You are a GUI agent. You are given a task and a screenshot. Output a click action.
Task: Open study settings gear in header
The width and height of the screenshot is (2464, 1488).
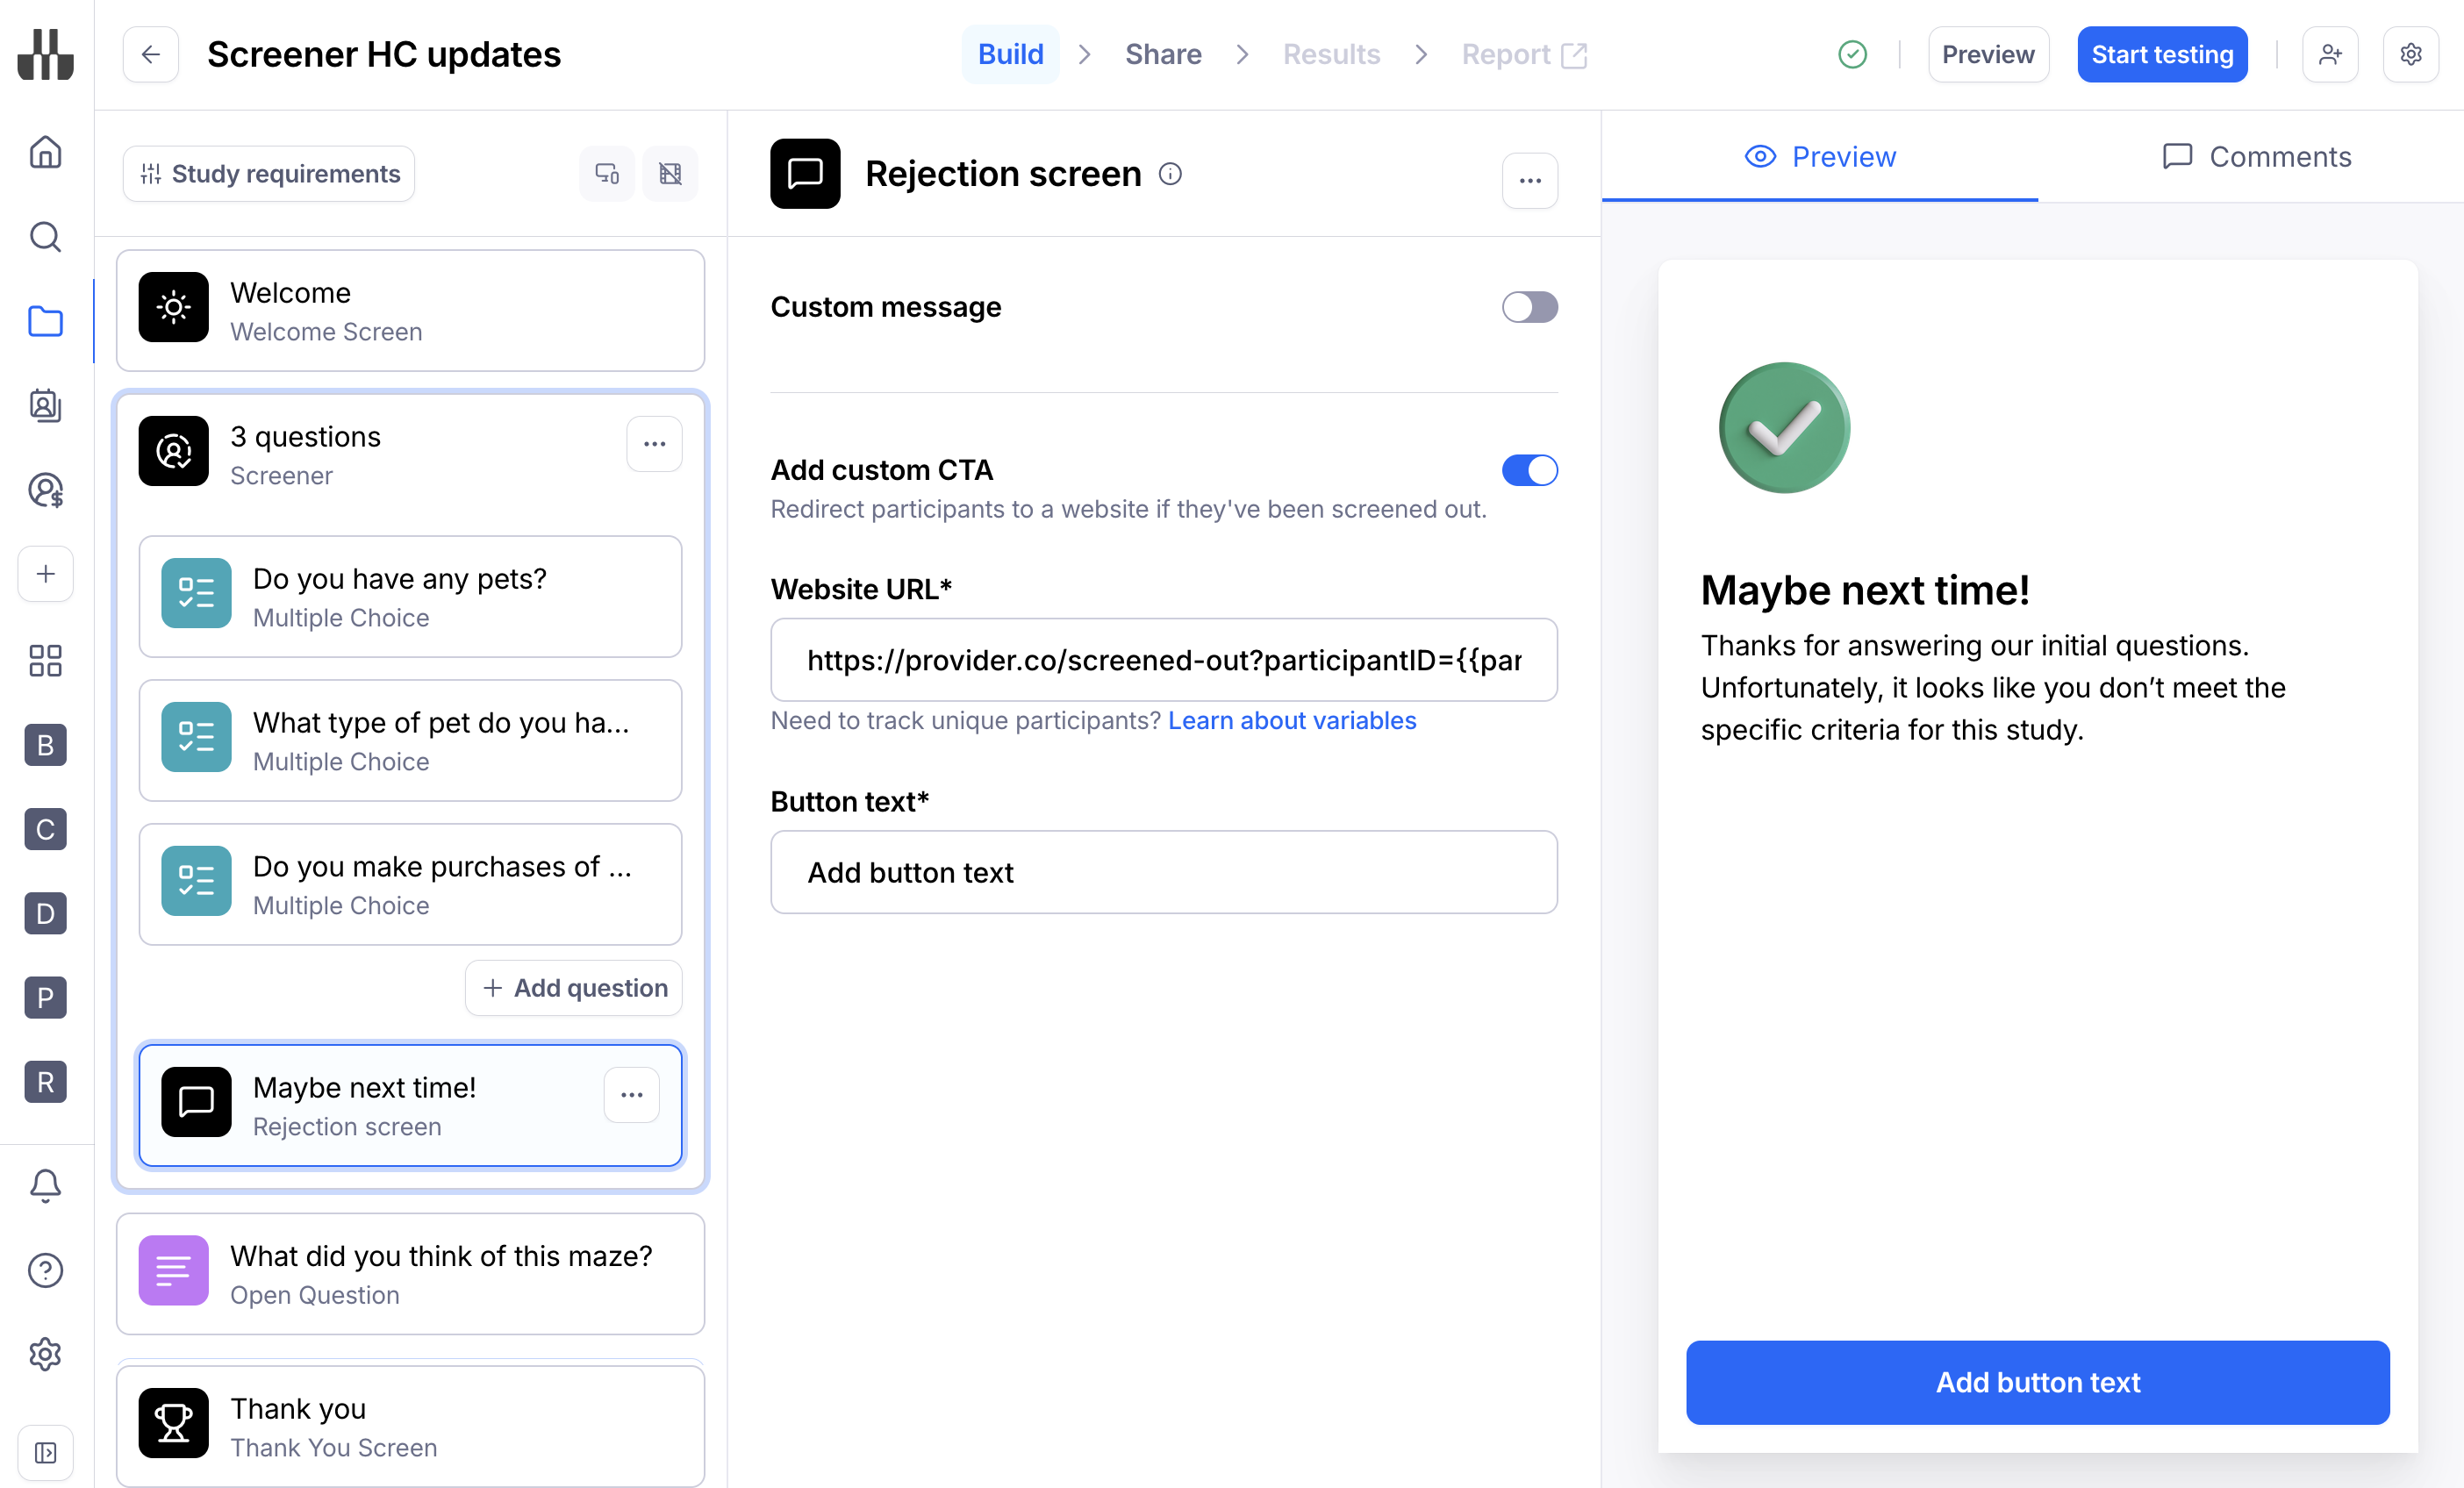point(2410,54)
